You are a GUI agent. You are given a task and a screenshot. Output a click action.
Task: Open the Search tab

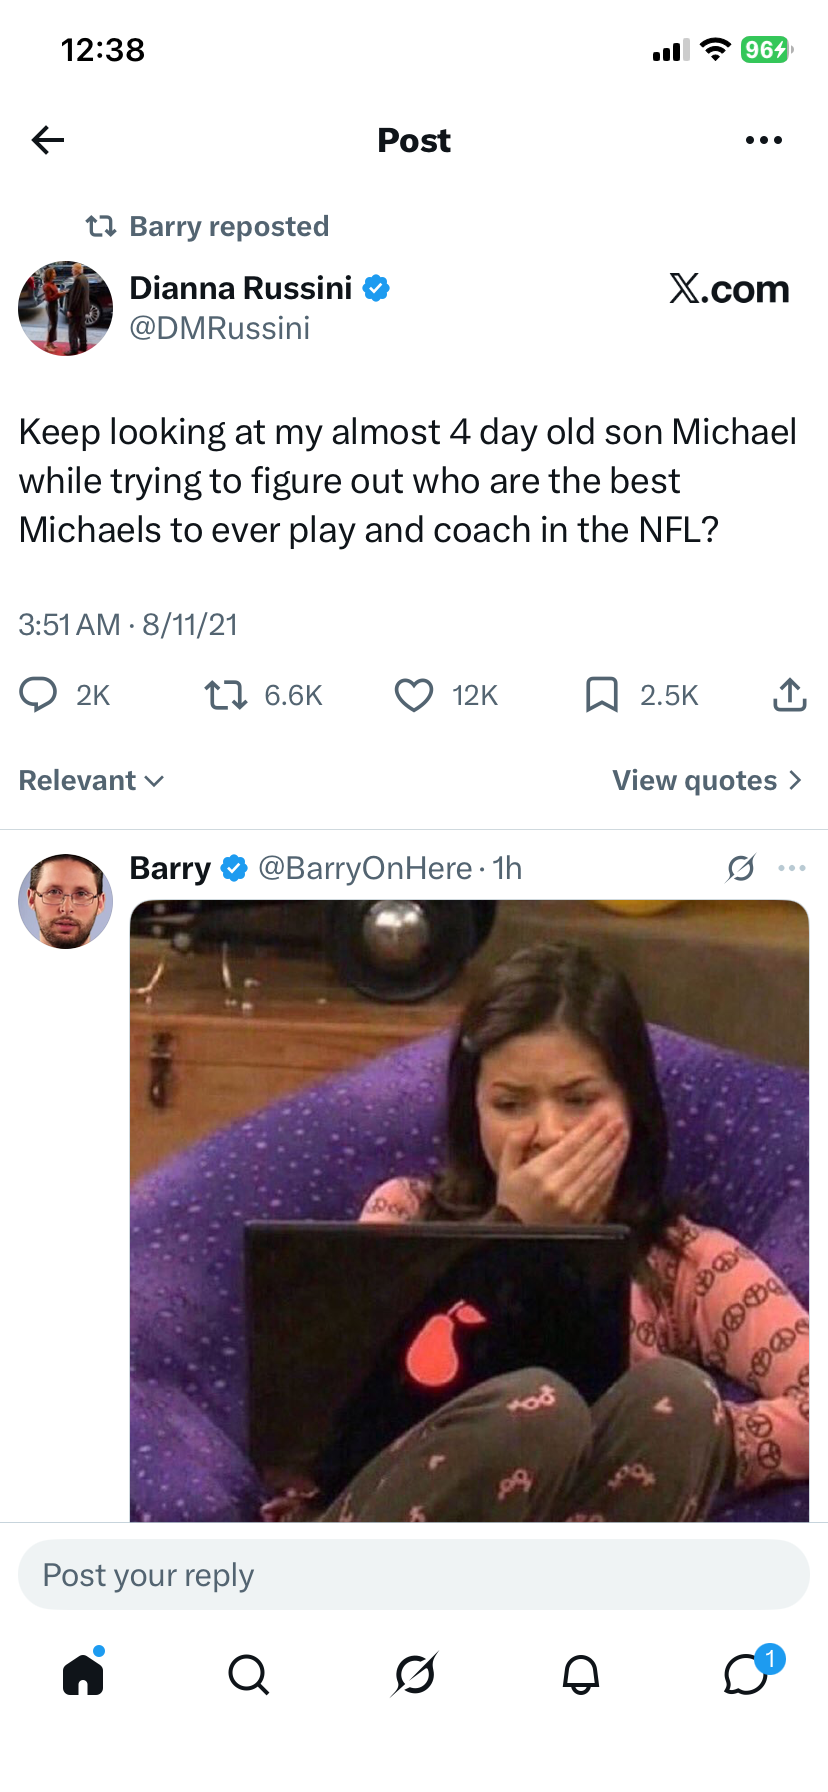pos(248,1673)
